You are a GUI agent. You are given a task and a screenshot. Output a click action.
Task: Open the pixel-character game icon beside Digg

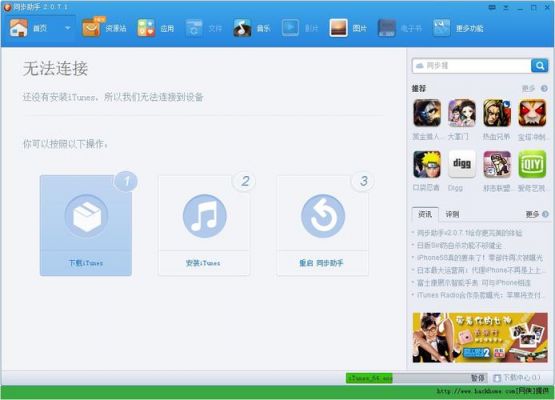(x=497, y=164)
